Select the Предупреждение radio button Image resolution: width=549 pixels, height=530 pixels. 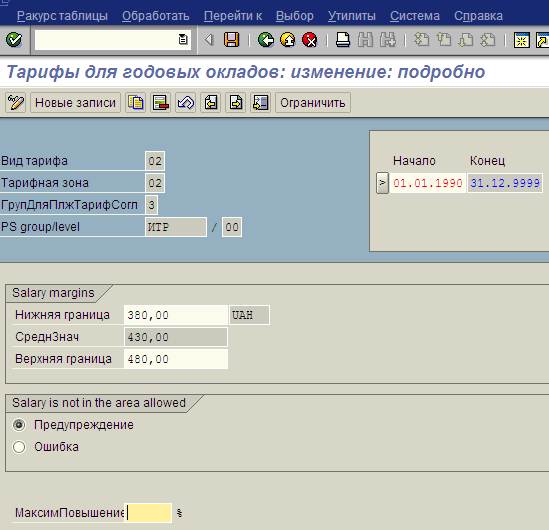(19, 425)
